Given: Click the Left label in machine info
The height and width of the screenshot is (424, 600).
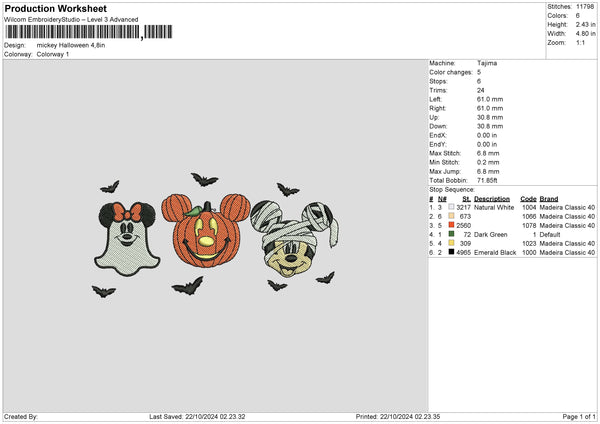Looking at the screenshot, I should coord(435,99).
